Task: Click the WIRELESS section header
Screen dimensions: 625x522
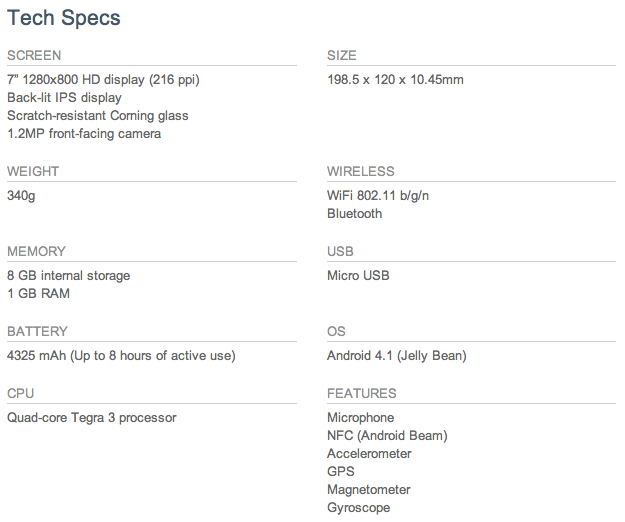Action: (x=361, y=172)
